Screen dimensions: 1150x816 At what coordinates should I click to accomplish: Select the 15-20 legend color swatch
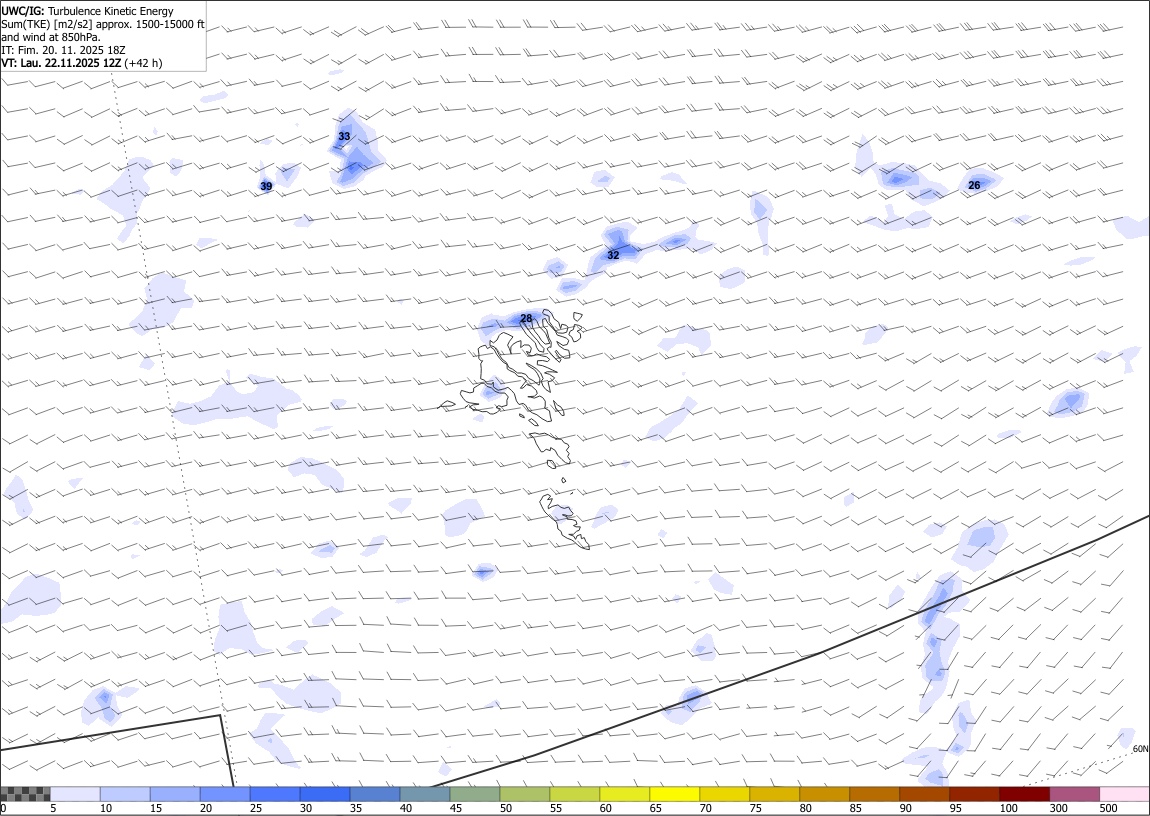click(x=175, y=794)
